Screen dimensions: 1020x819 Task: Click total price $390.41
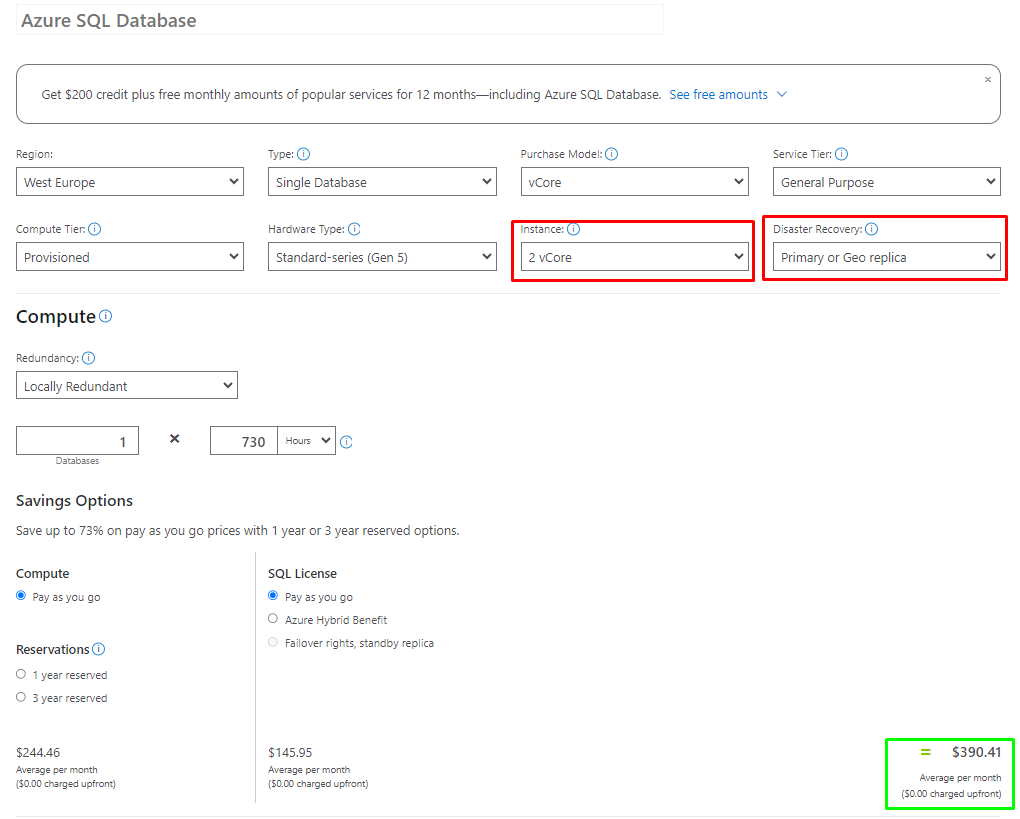976,753
